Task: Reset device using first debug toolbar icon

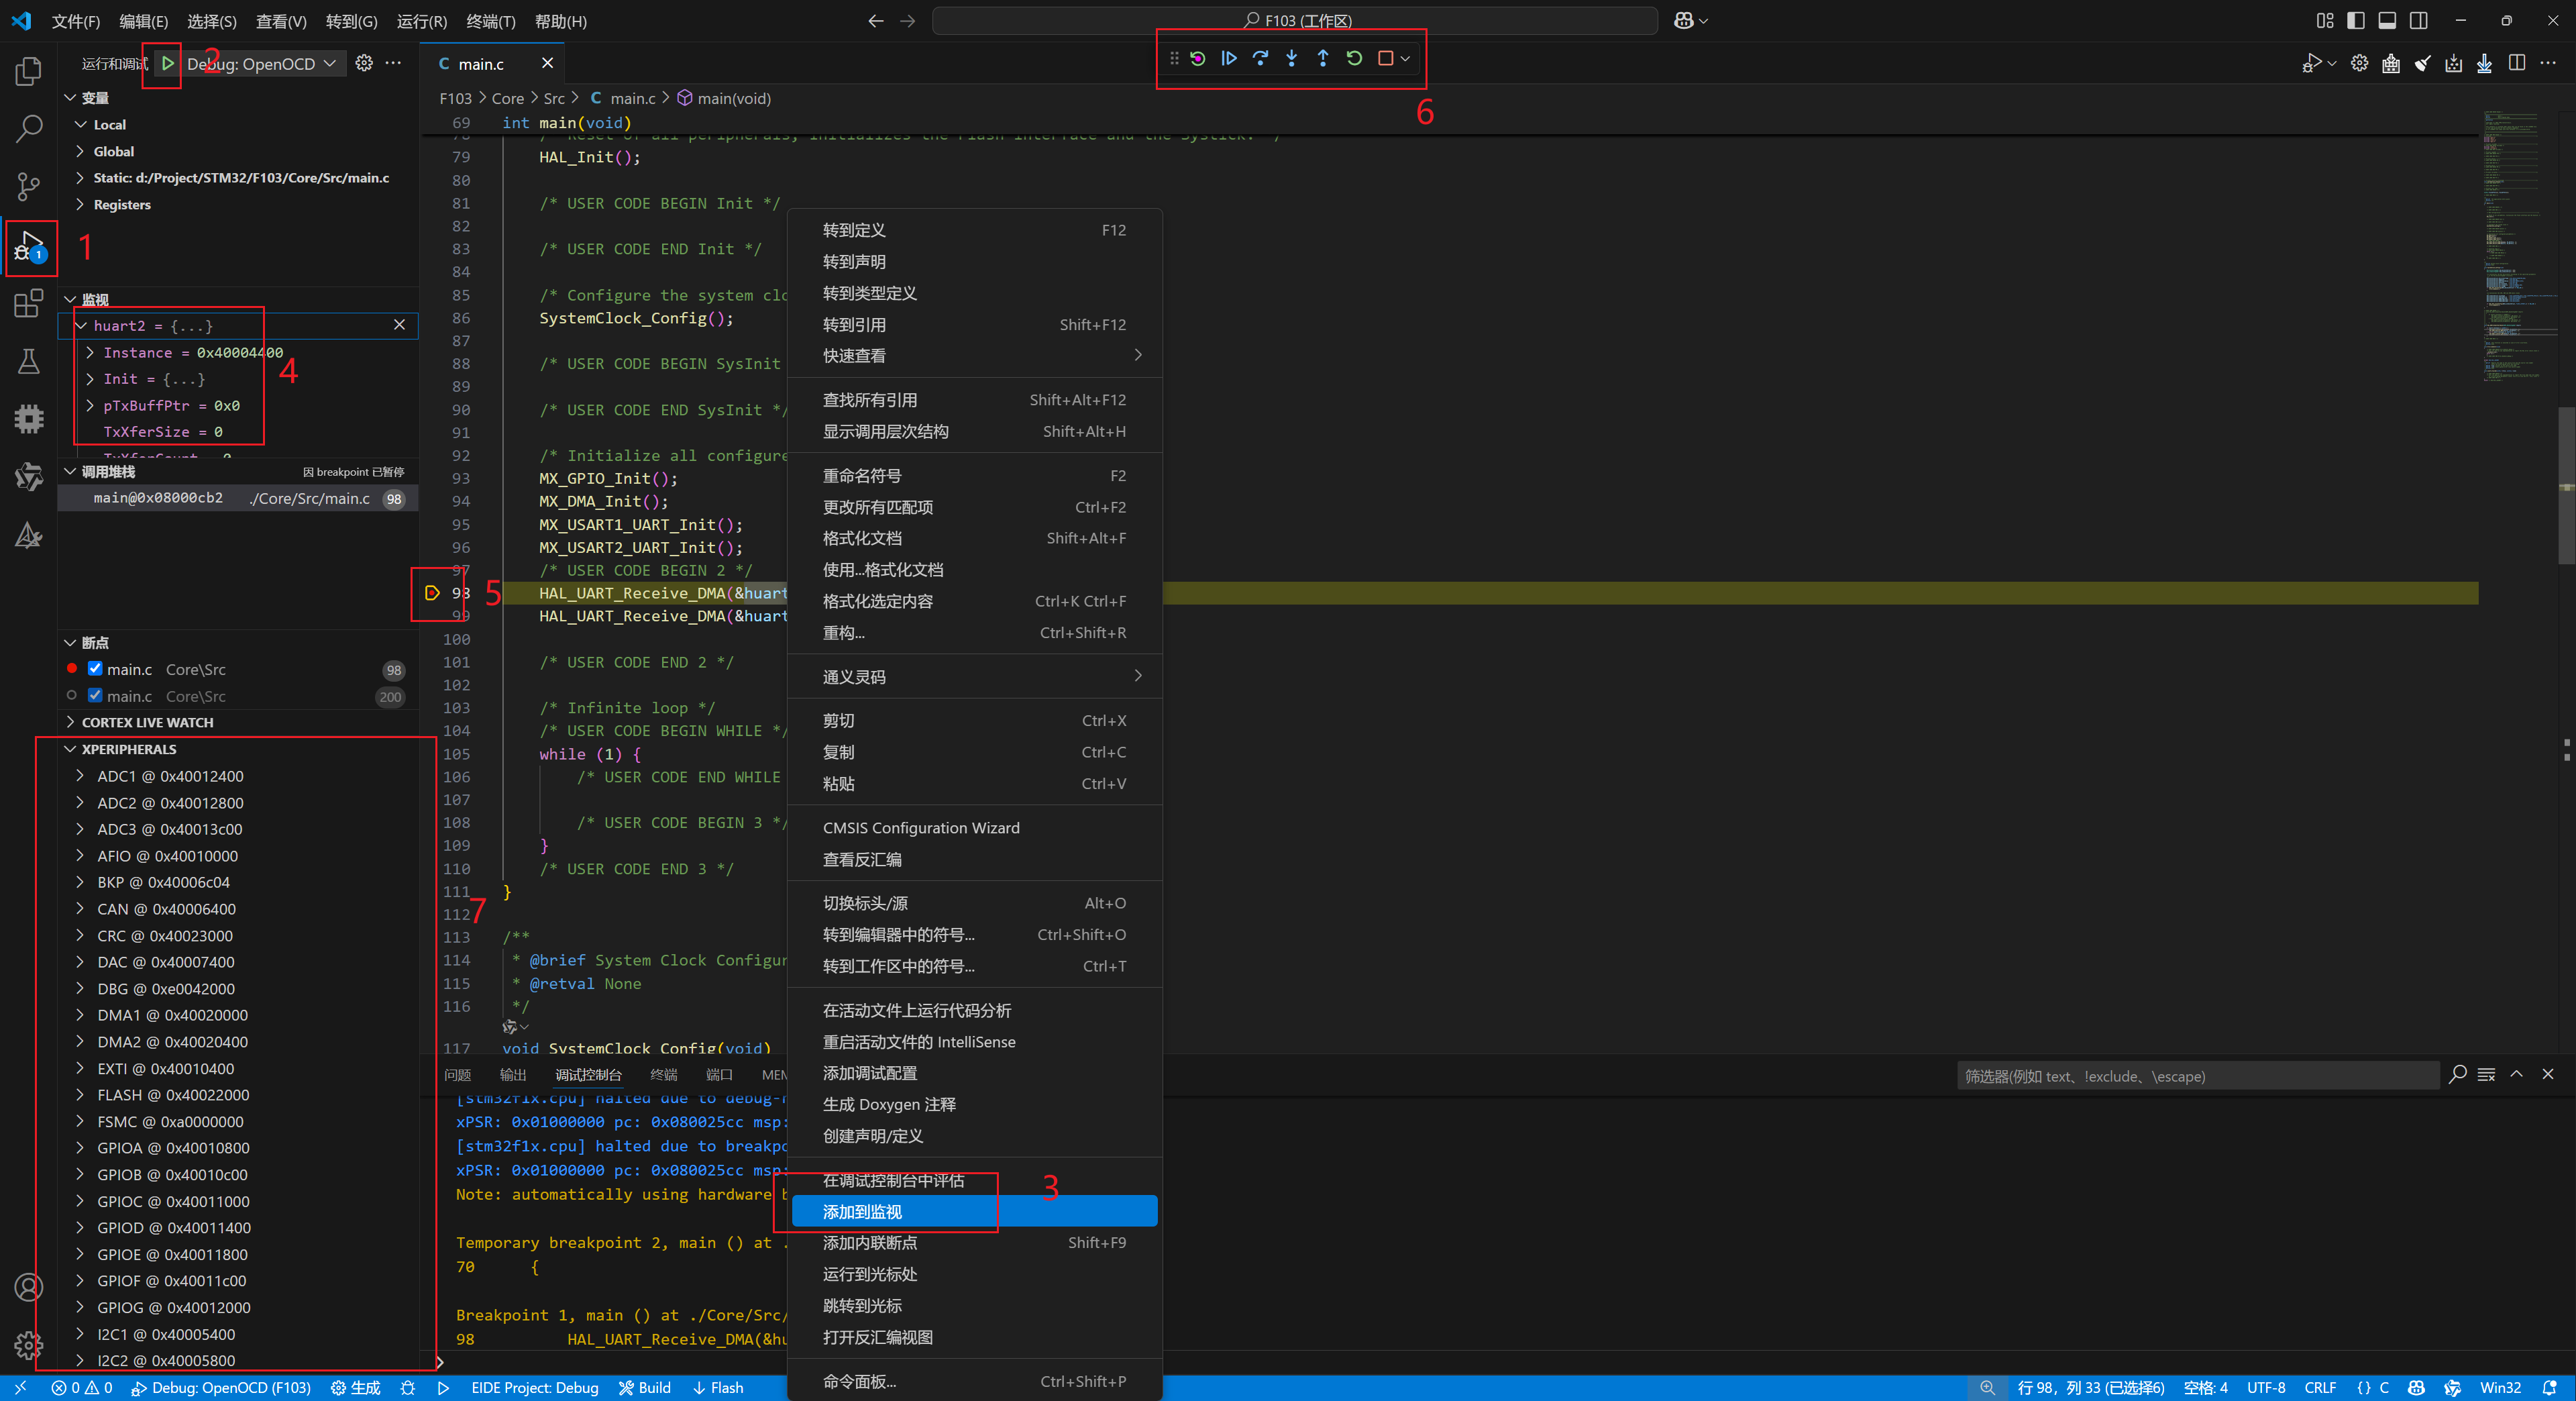Action: [x=1198, y=59]
